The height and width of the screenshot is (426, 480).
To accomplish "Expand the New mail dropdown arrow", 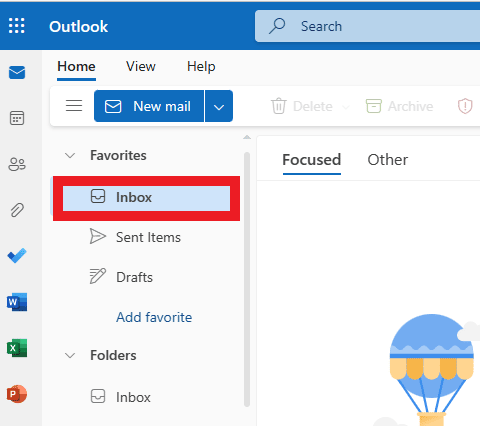I will (x=219, y=106).
